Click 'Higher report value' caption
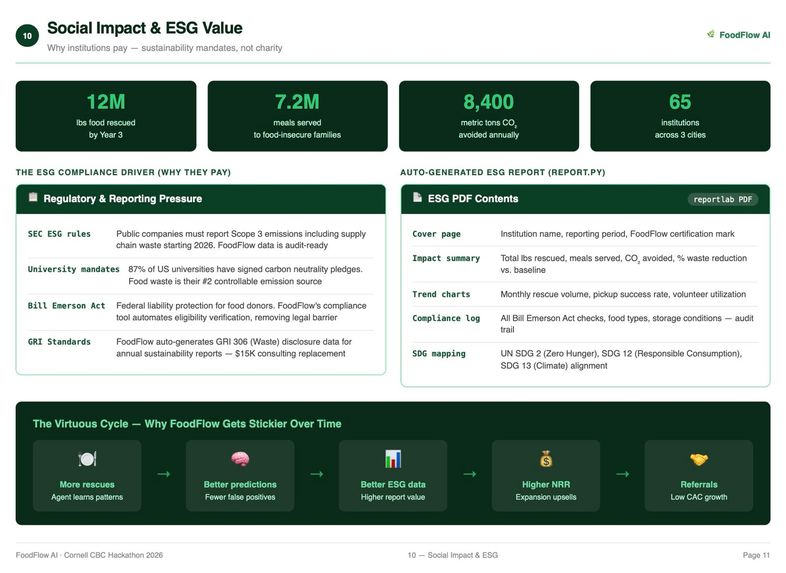Screen dimensions: 786x573 click(x=393, y=497)
